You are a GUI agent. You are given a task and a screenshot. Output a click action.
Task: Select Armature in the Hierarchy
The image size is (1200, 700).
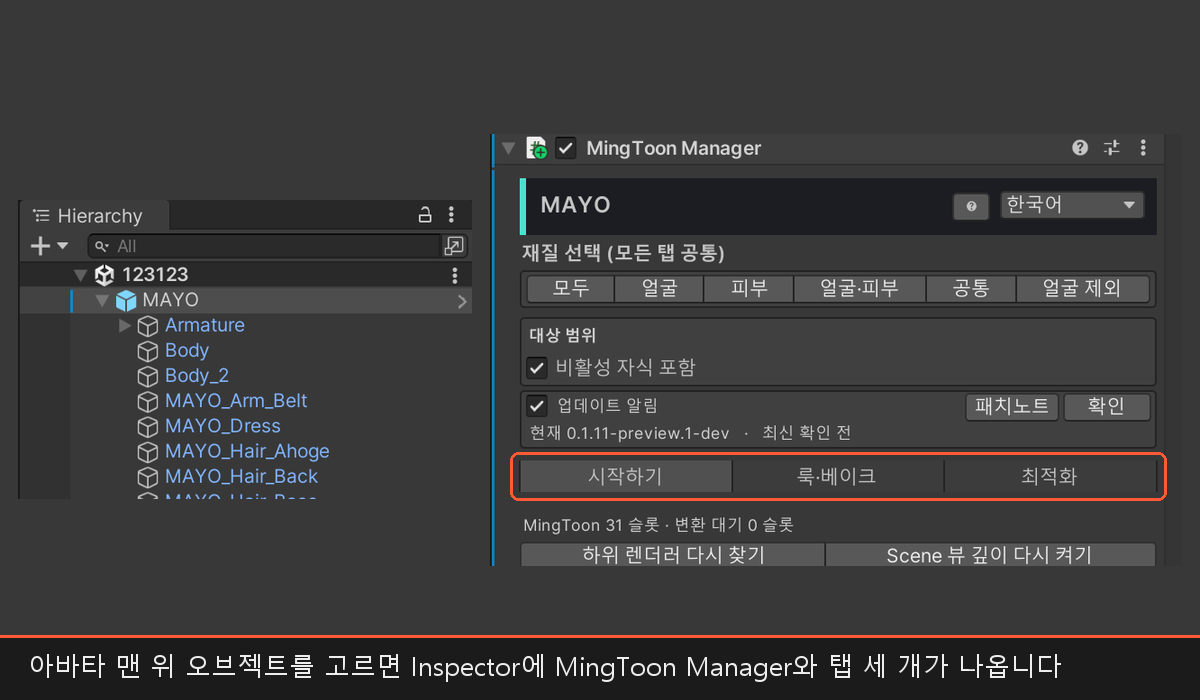(x=205, y=326)
